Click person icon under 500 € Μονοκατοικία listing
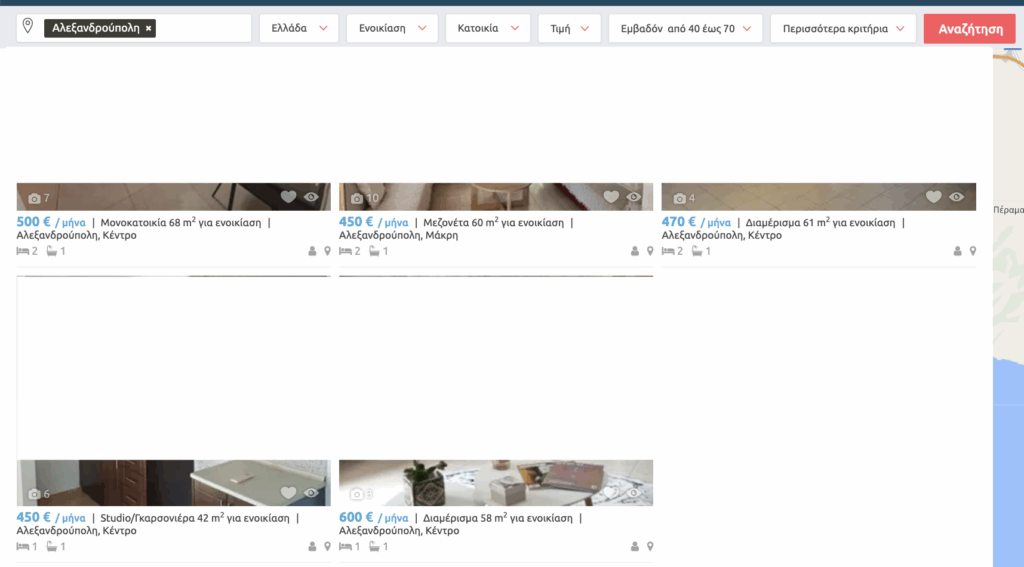1024x567 pixels. pos(312,251)
